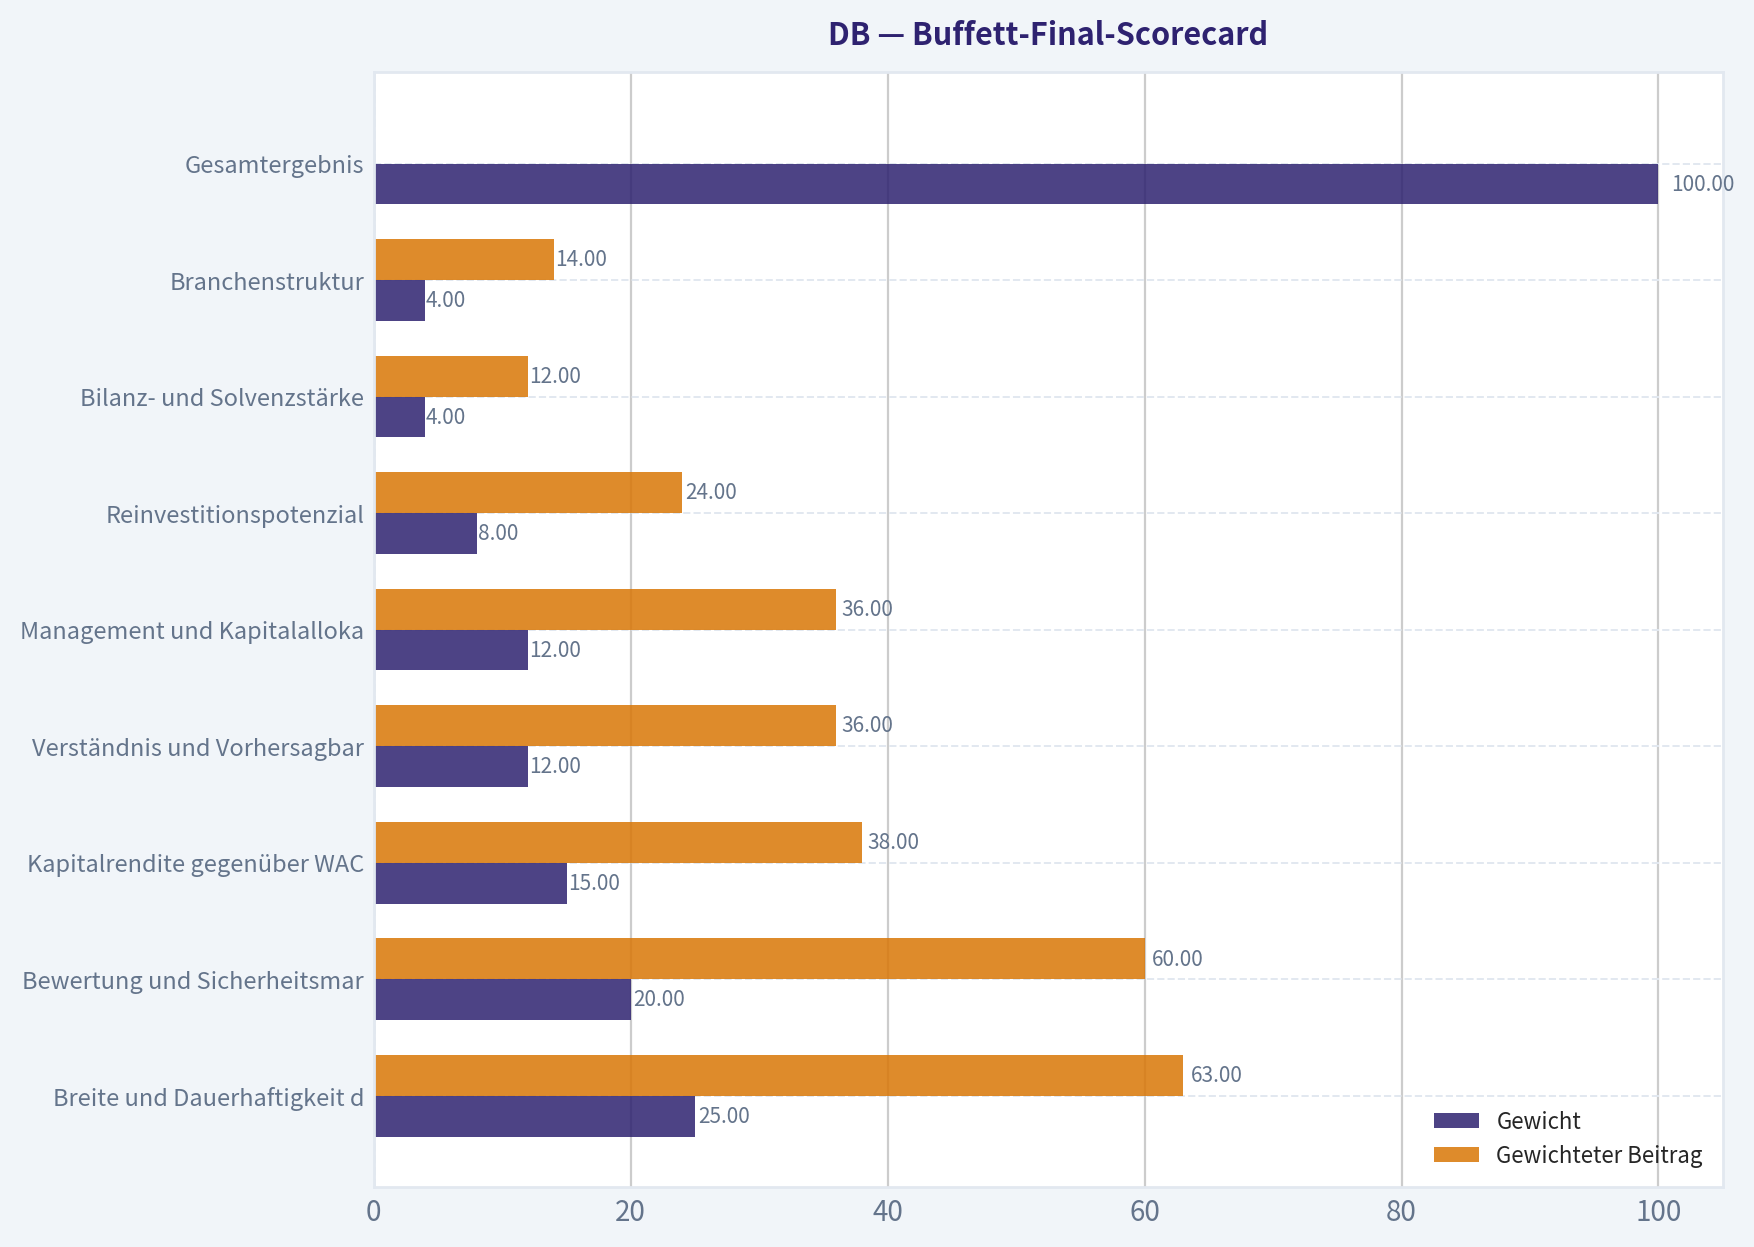Click the chart title DB — Buffett-Final-Scorecard

[1047, 34]
